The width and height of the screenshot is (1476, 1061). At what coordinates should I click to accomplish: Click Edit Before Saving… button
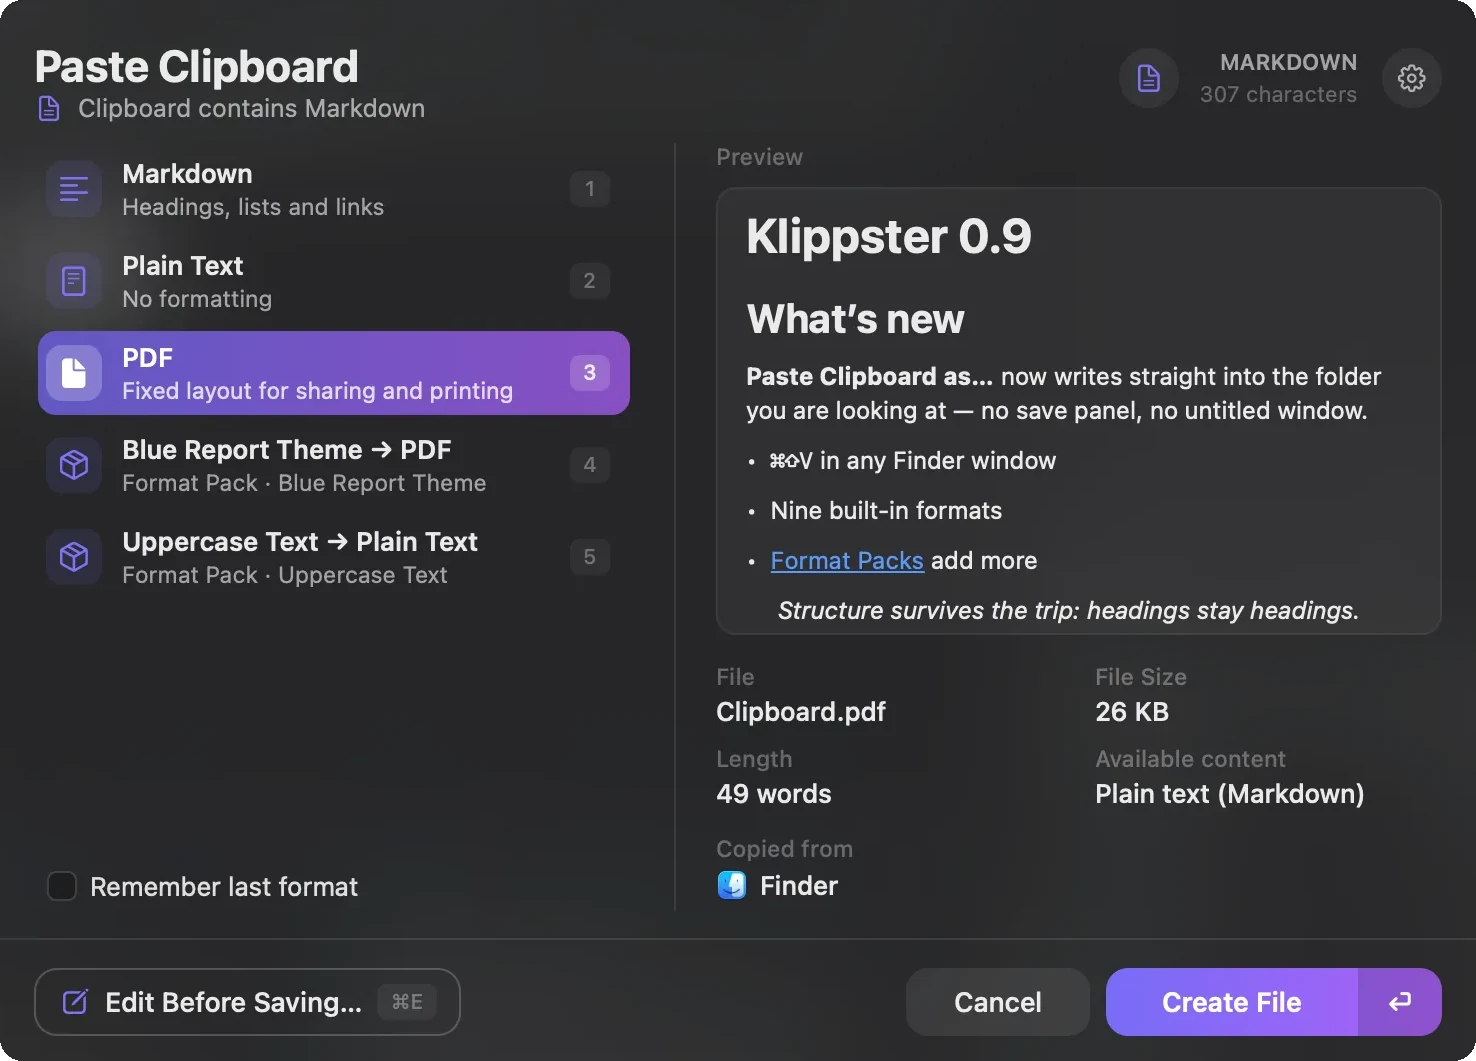point(247,1002)
